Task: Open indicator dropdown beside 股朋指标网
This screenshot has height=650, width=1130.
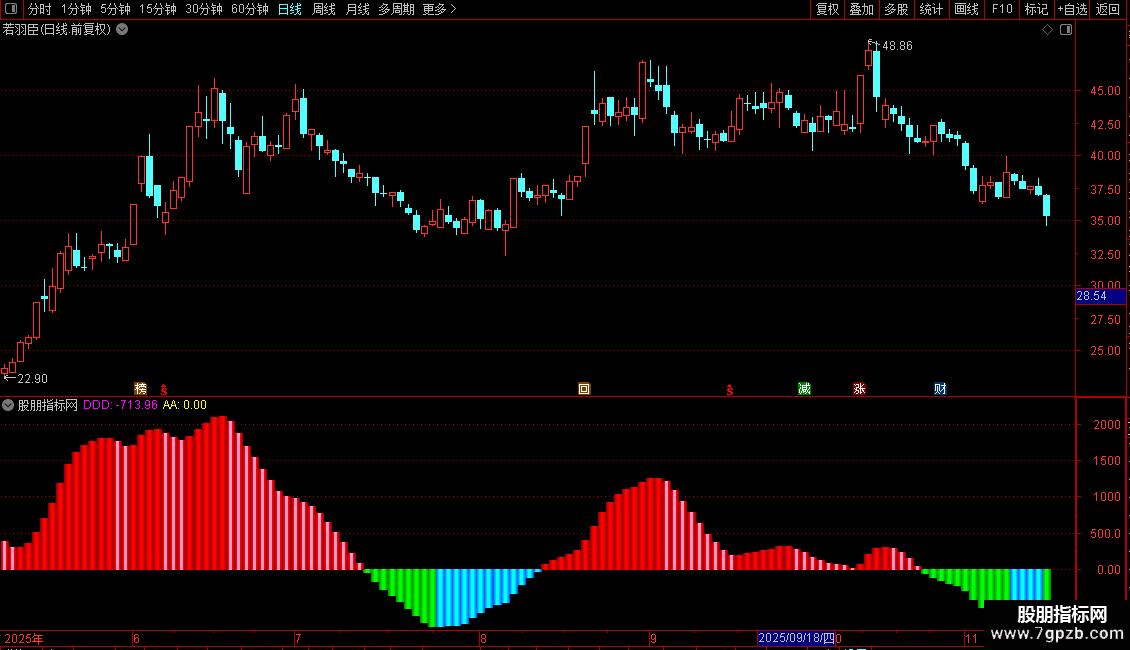Action: tap(8, 405)
